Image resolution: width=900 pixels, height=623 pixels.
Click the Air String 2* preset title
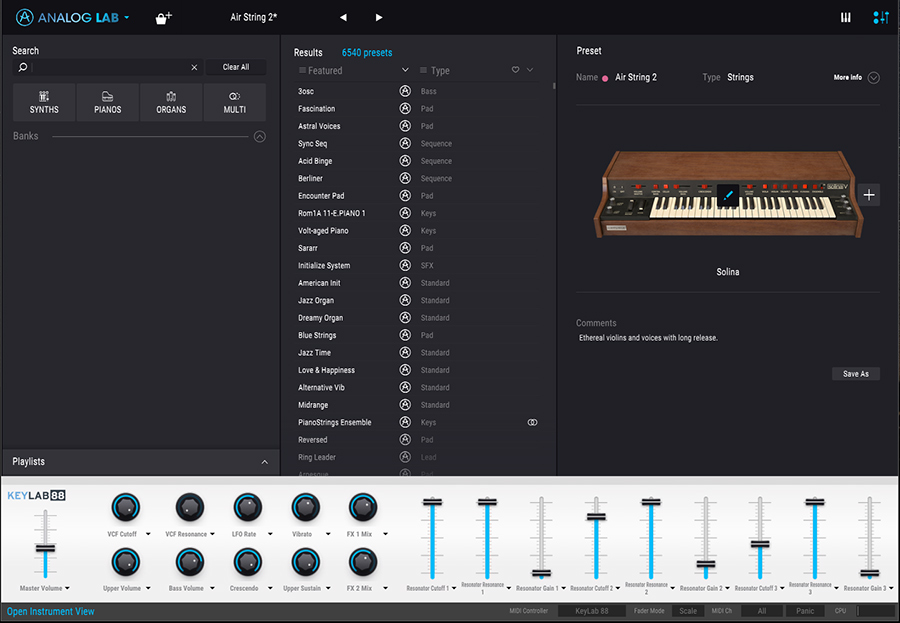click(x=253, y=17)
